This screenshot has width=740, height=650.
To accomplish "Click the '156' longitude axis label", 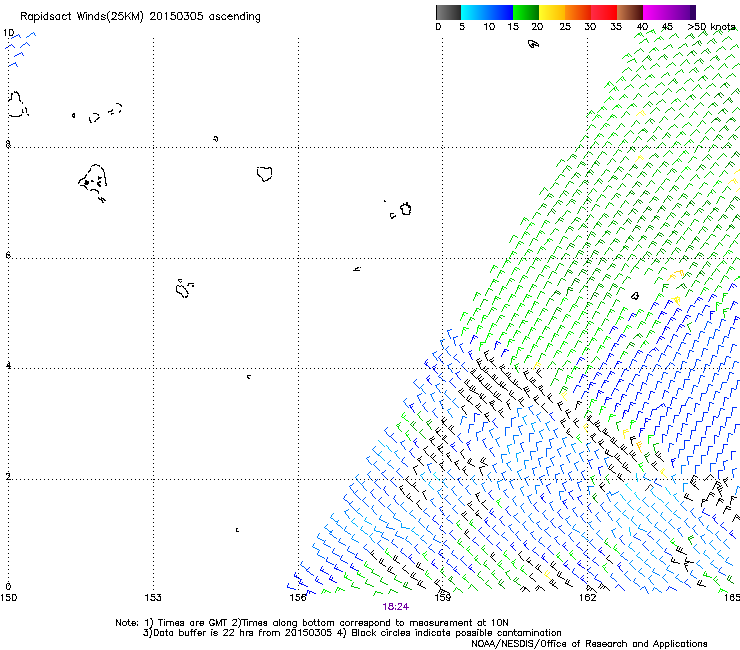I will (298, 598).
